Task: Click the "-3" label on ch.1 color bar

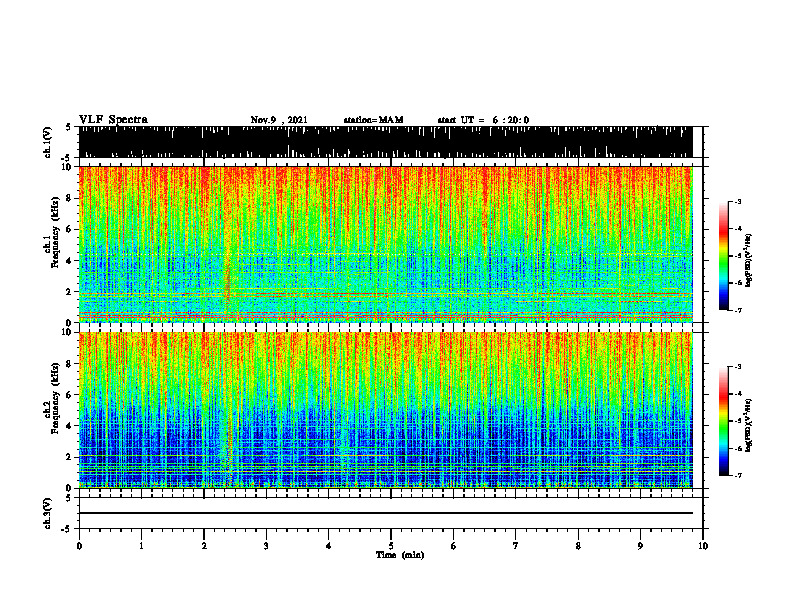Action: coord(738,201)
